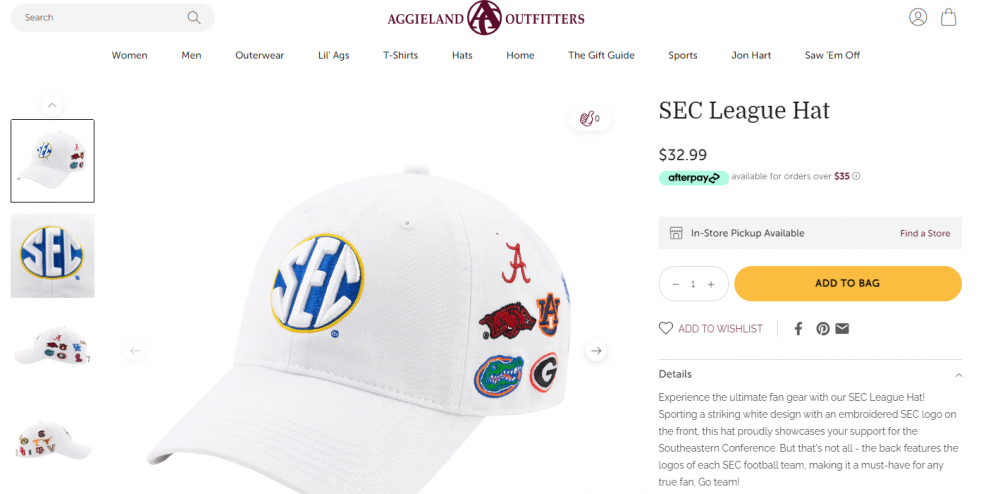Image resolution: width=1000 pixels, height=494 pixels.
Task: Collapse the Details section
Action: 958,375
